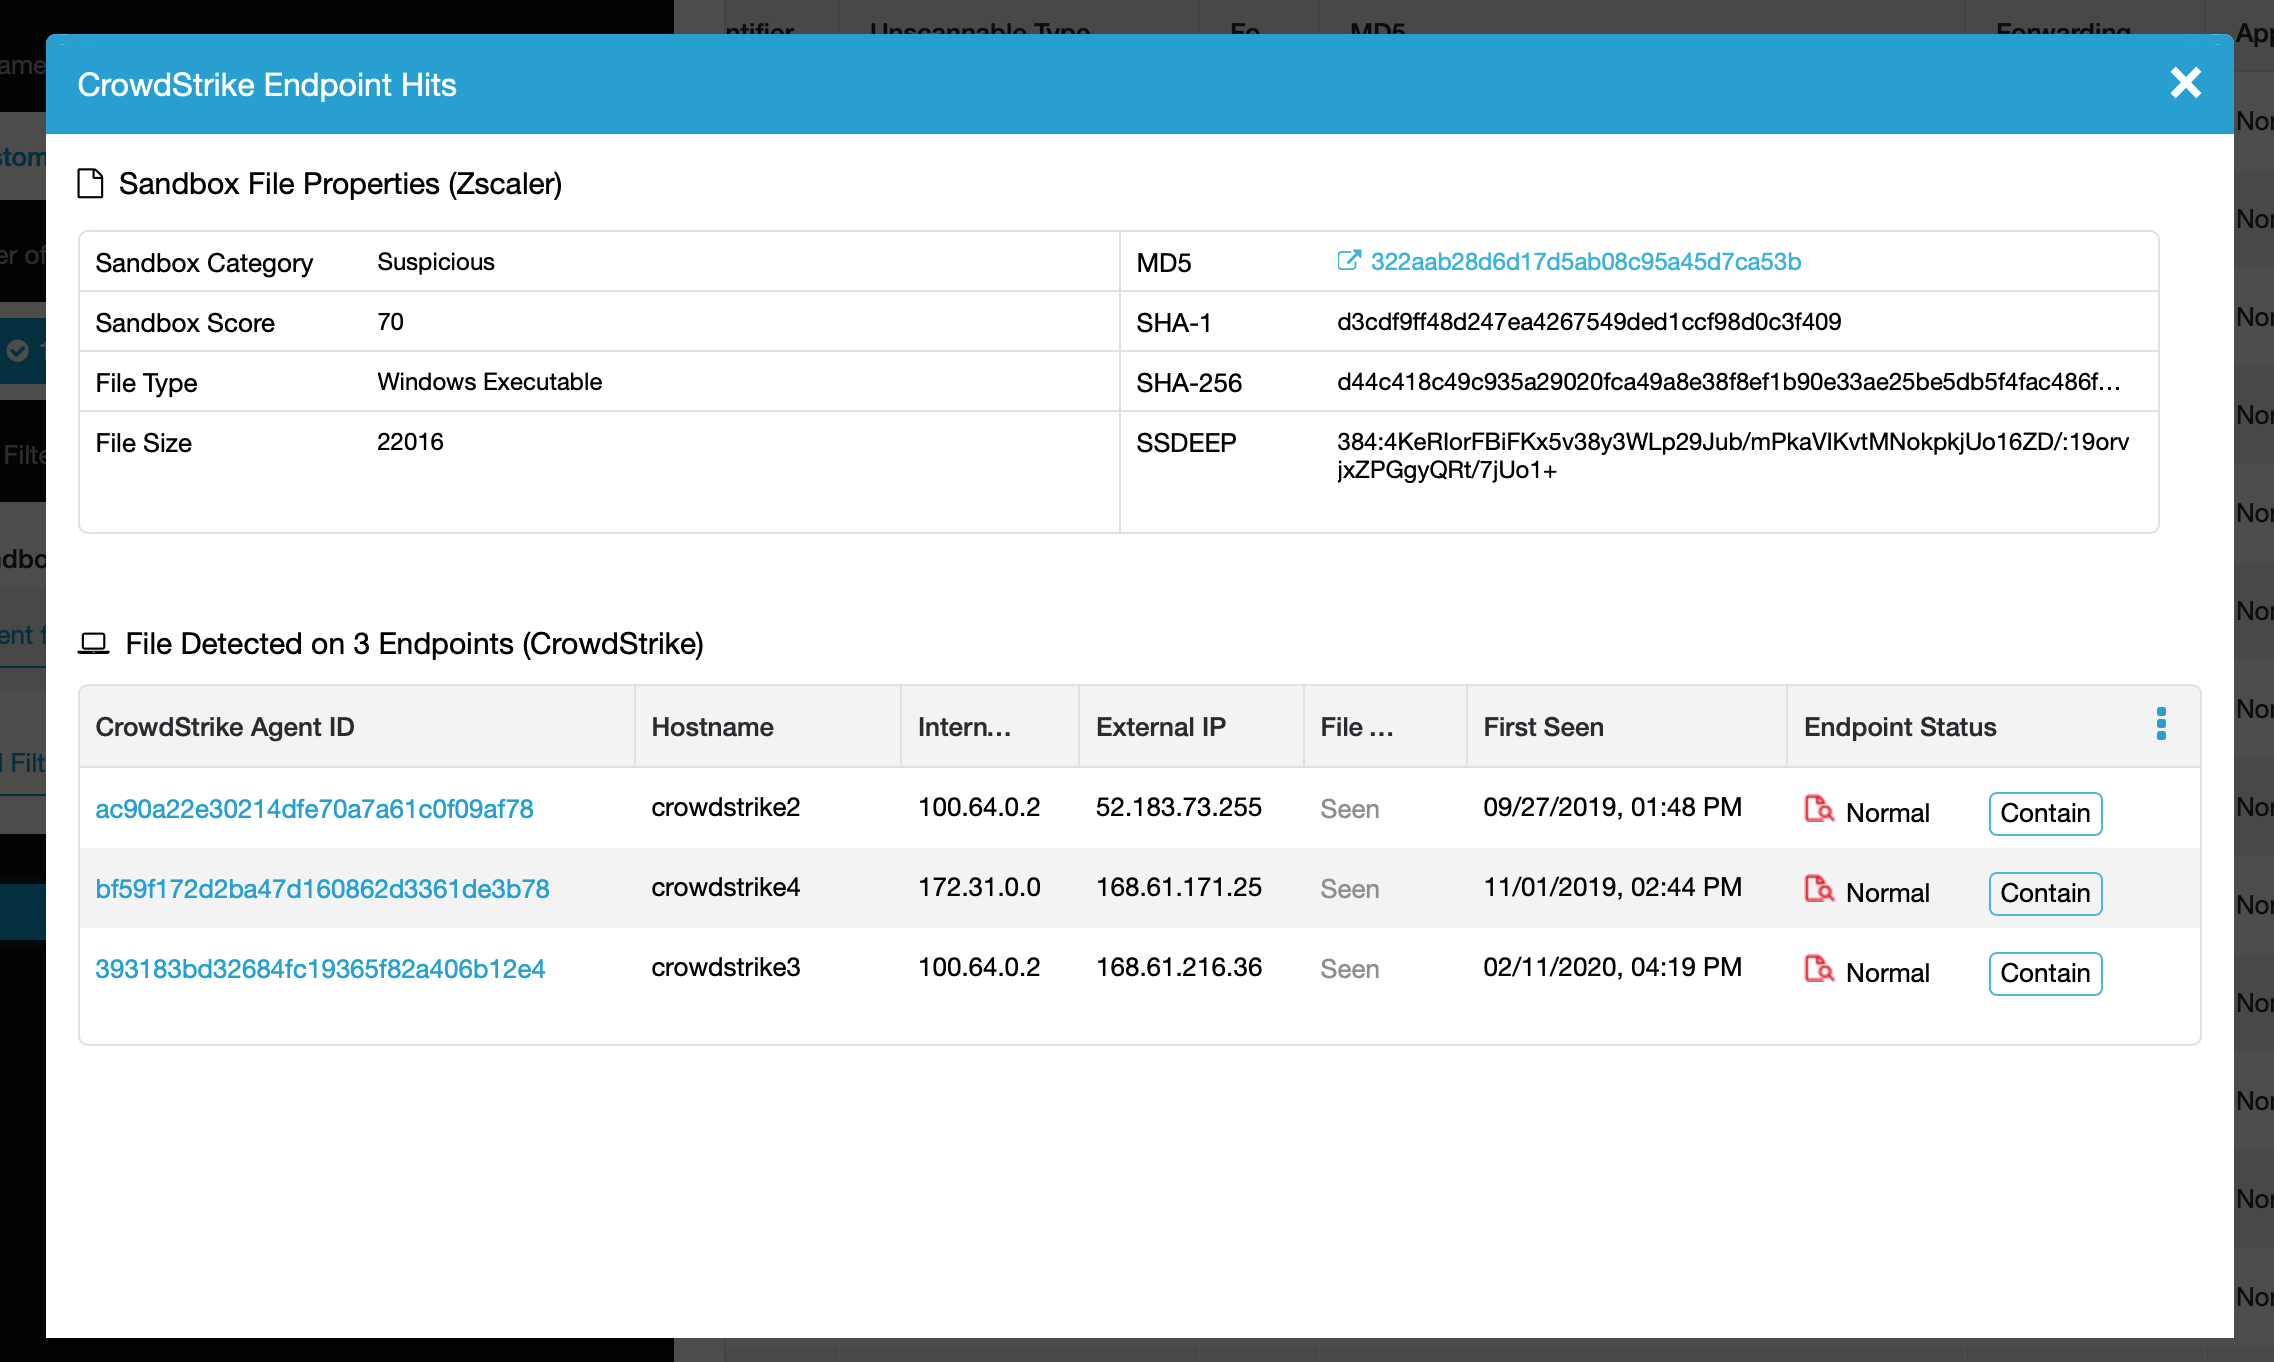Click the Seen status label on crowdstrike2 row
Image resolution: width=2274 pixels, height=1362 pixels.
click(x=1349, y=808)
